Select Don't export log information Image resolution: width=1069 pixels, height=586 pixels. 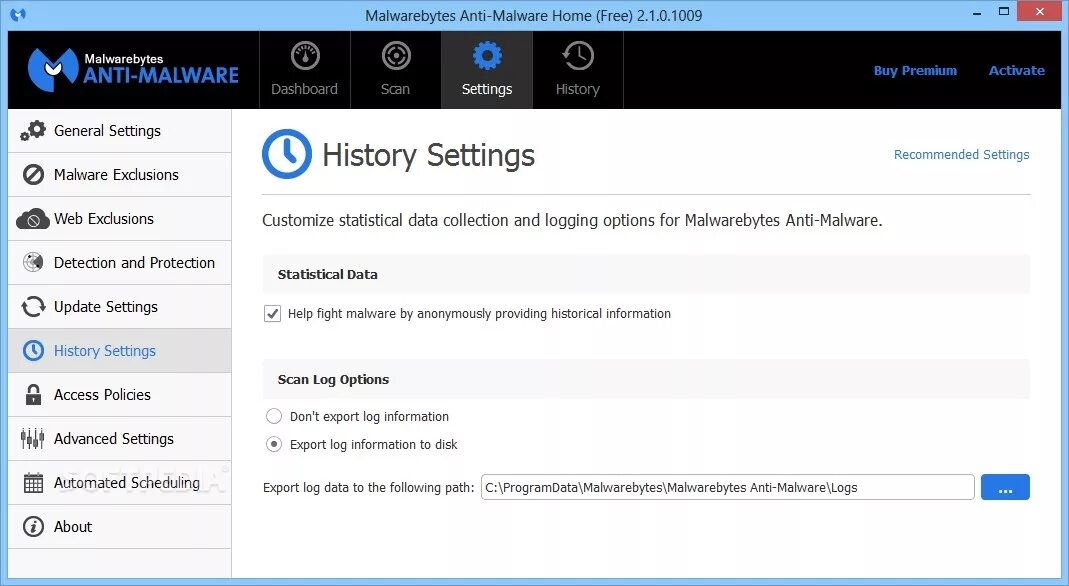[274, 416]
